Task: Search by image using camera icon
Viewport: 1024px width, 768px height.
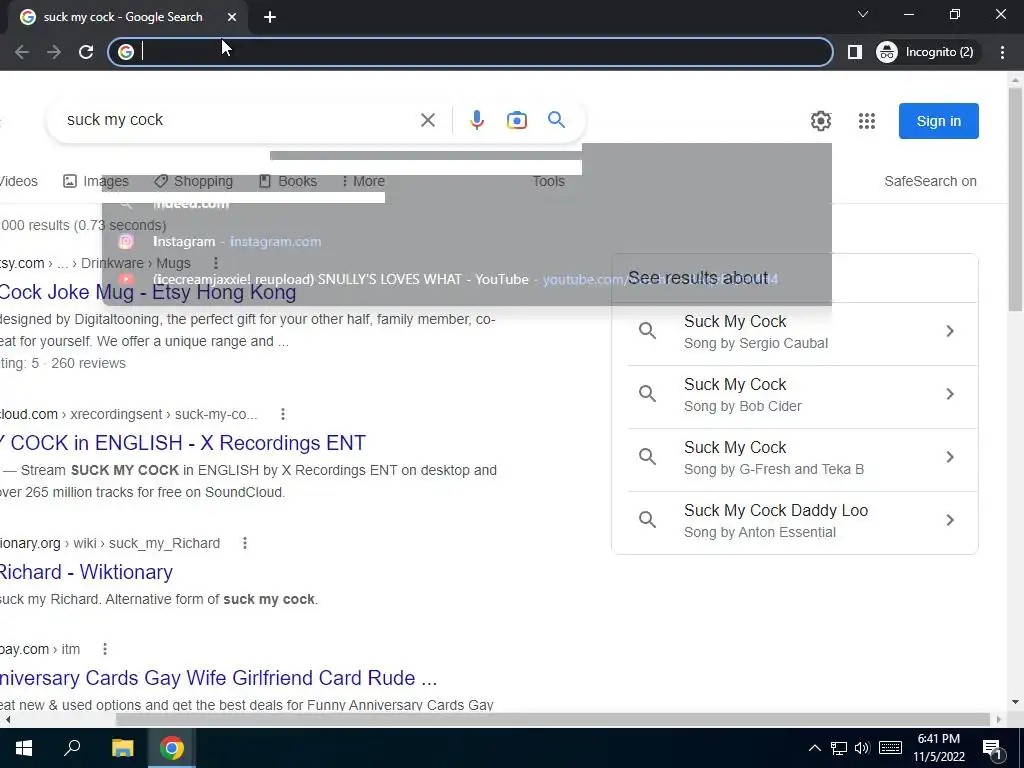Action: [517, 120]
